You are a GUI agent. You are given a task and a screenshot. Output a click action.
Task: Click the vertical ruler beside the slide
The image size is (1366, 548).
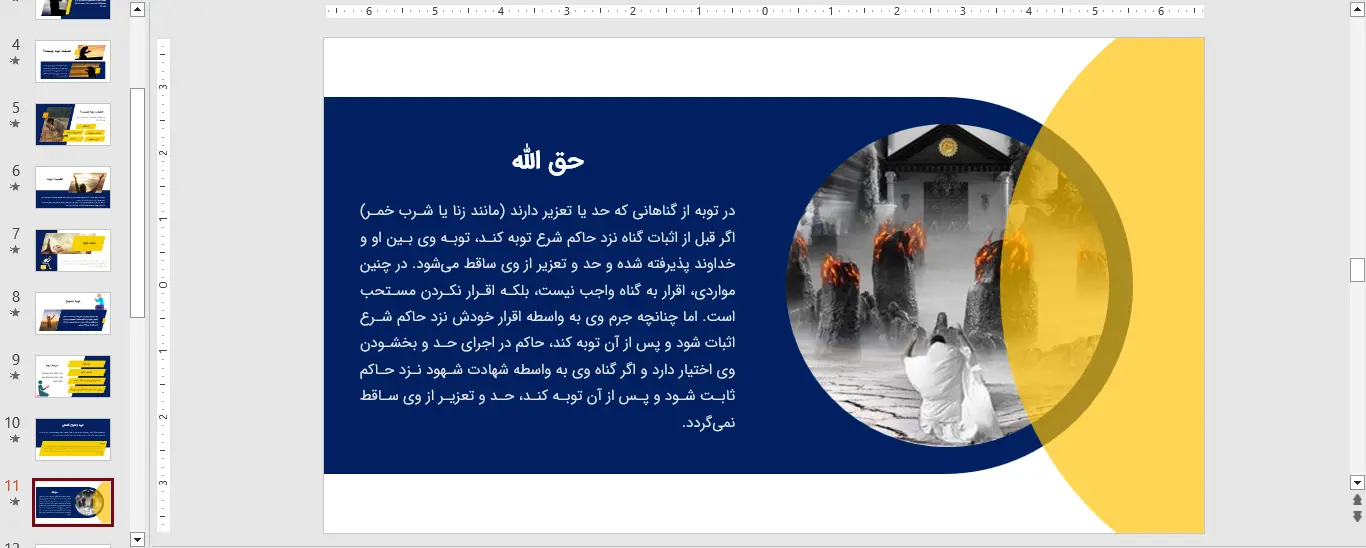pyautogui.click(x=164, y=285)
